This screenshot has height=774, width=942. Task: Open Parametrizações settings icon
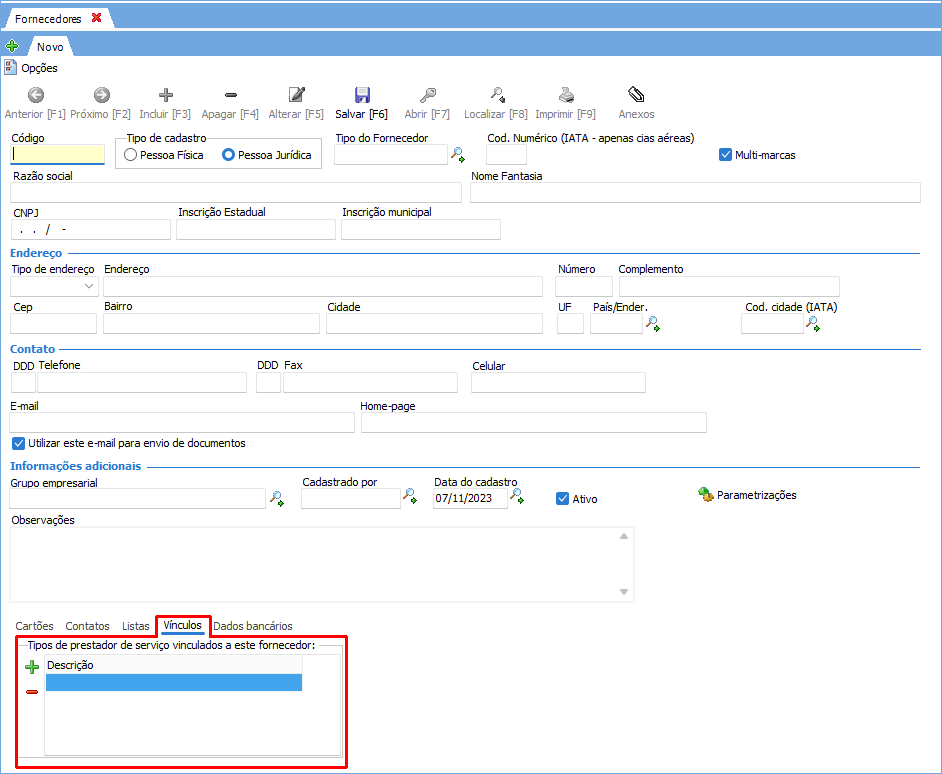click(705, 495)
